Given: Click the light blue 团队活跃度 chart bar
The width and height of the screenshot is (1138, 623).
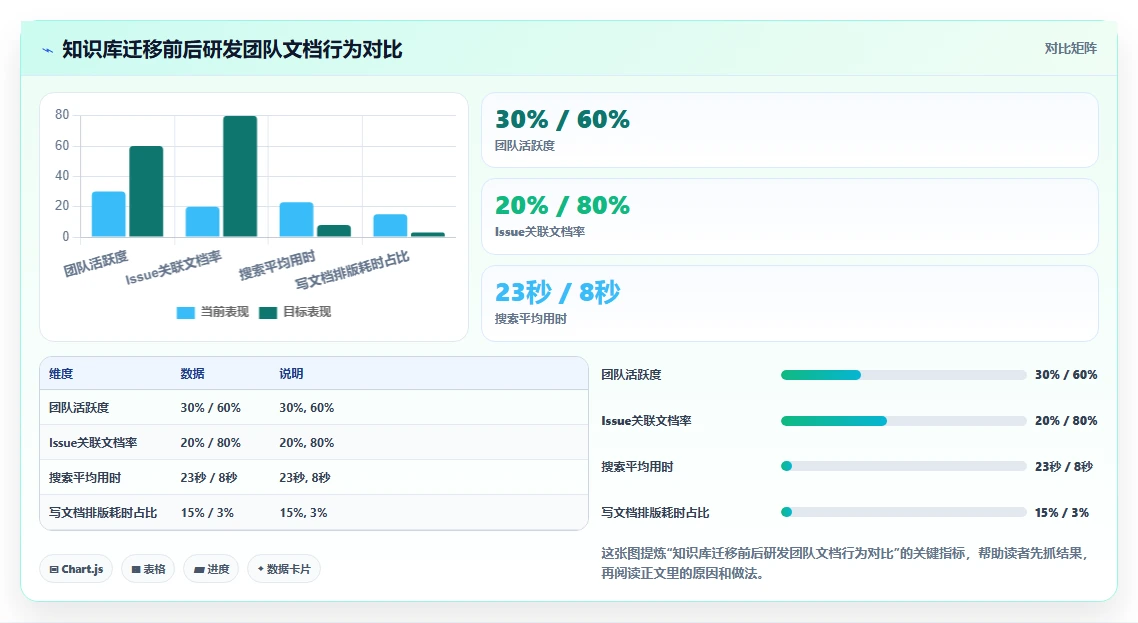Looking at the screenshot, I should click(109, 214).
